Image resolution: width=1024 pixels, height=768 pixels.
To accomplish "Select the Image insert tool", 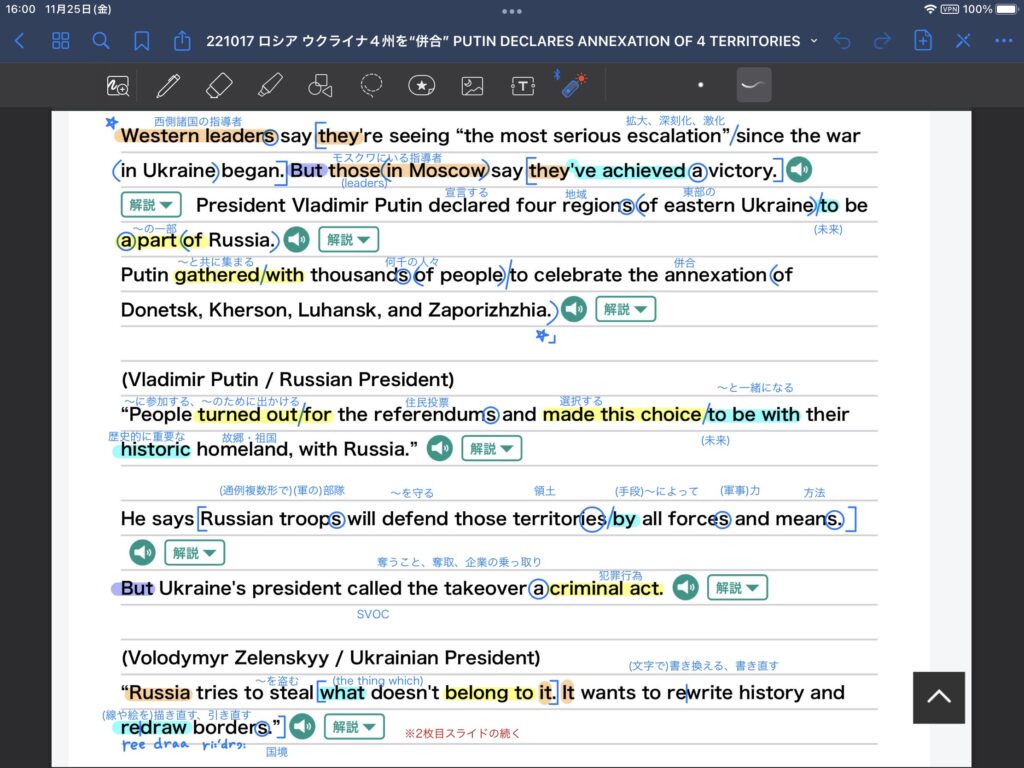I will [x=472, y=86].
